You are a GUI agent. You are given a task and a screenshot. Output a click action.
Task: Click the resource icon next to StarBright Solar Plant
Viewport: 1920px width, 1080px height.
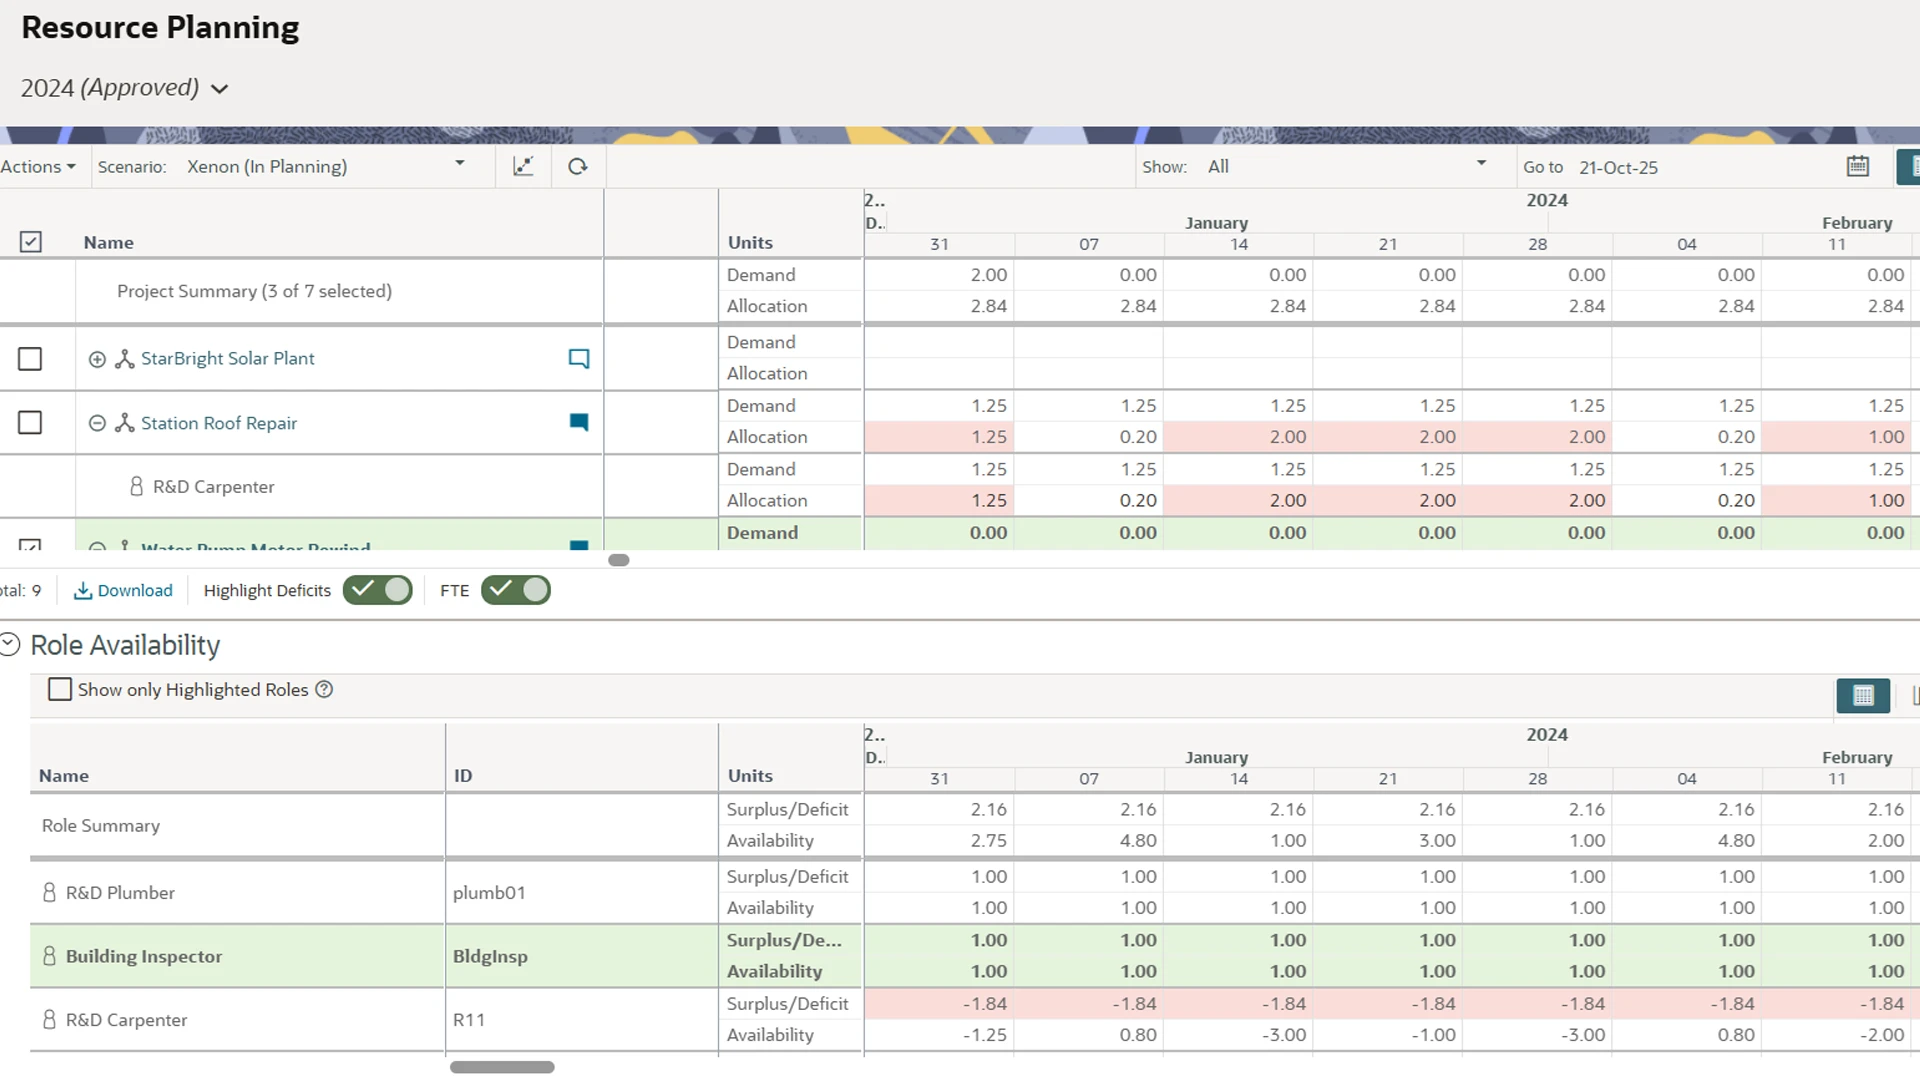tap(124, 358)
